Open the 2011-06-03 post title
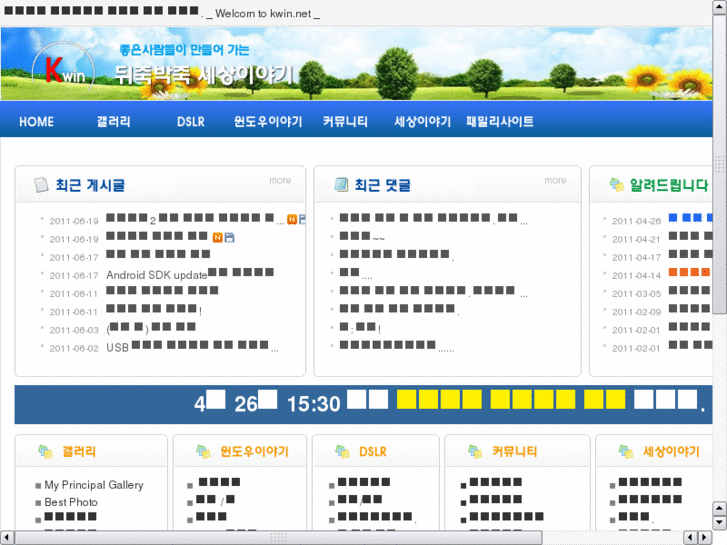The height and width of the screenshot is (545, 727). coord(151,329)
